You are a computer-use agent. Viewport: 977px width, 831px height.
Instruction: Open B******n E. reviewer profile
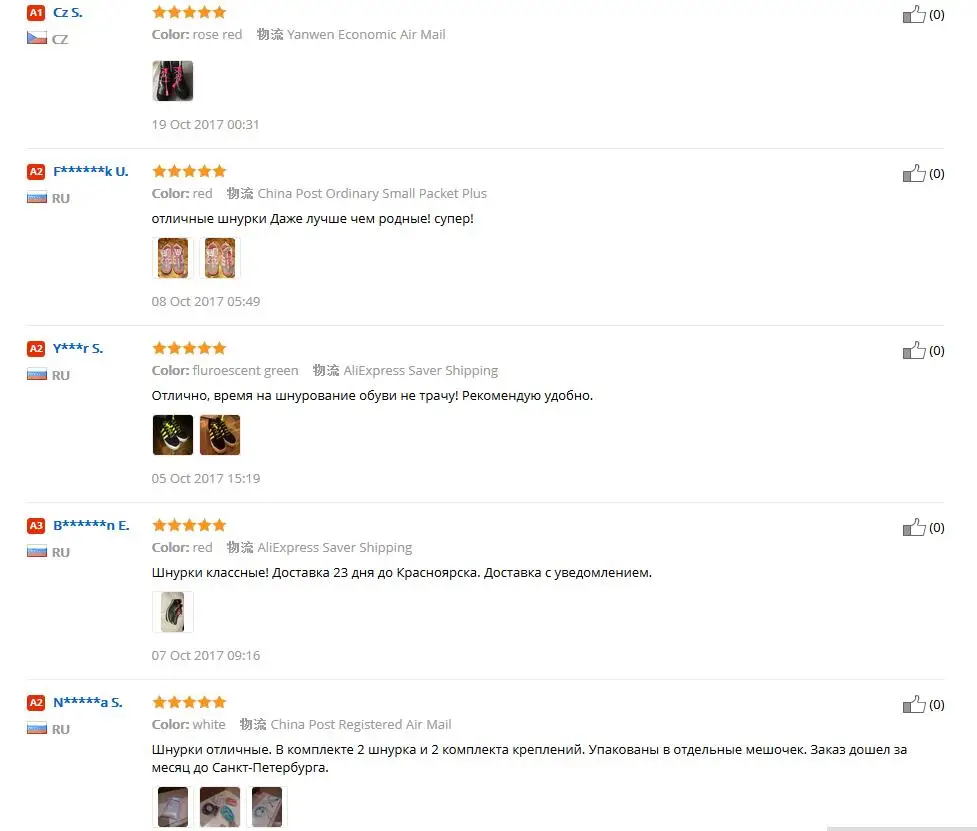tap(91, 525)
